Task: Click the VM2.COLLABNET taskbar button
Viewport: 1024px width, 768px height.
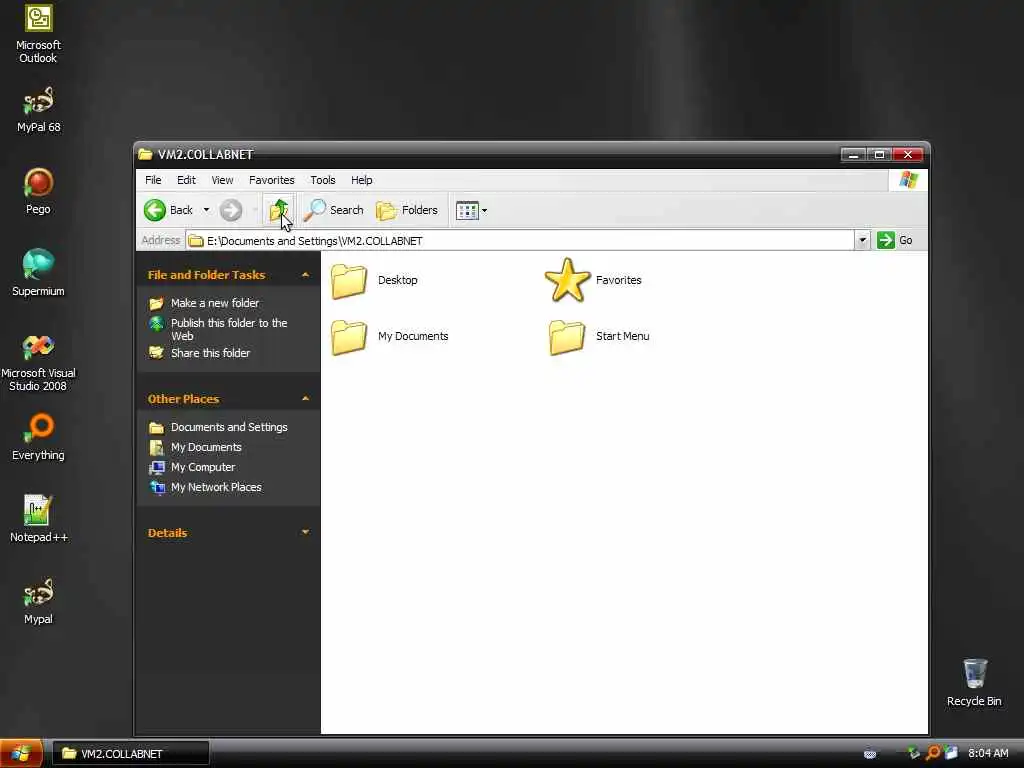Action: [131, 754]
